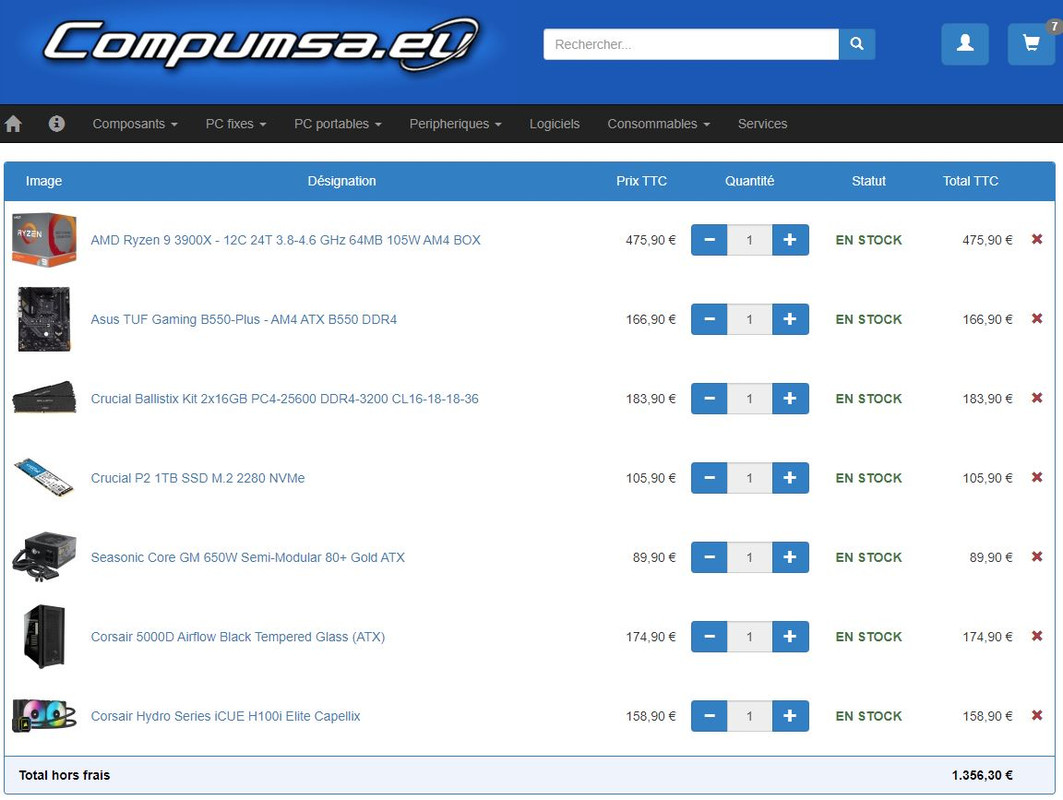This screenshot has height=800, width=1063.
Task: Increase quantity of Seasonic Core GM 650W
Action: click(790, 557)
